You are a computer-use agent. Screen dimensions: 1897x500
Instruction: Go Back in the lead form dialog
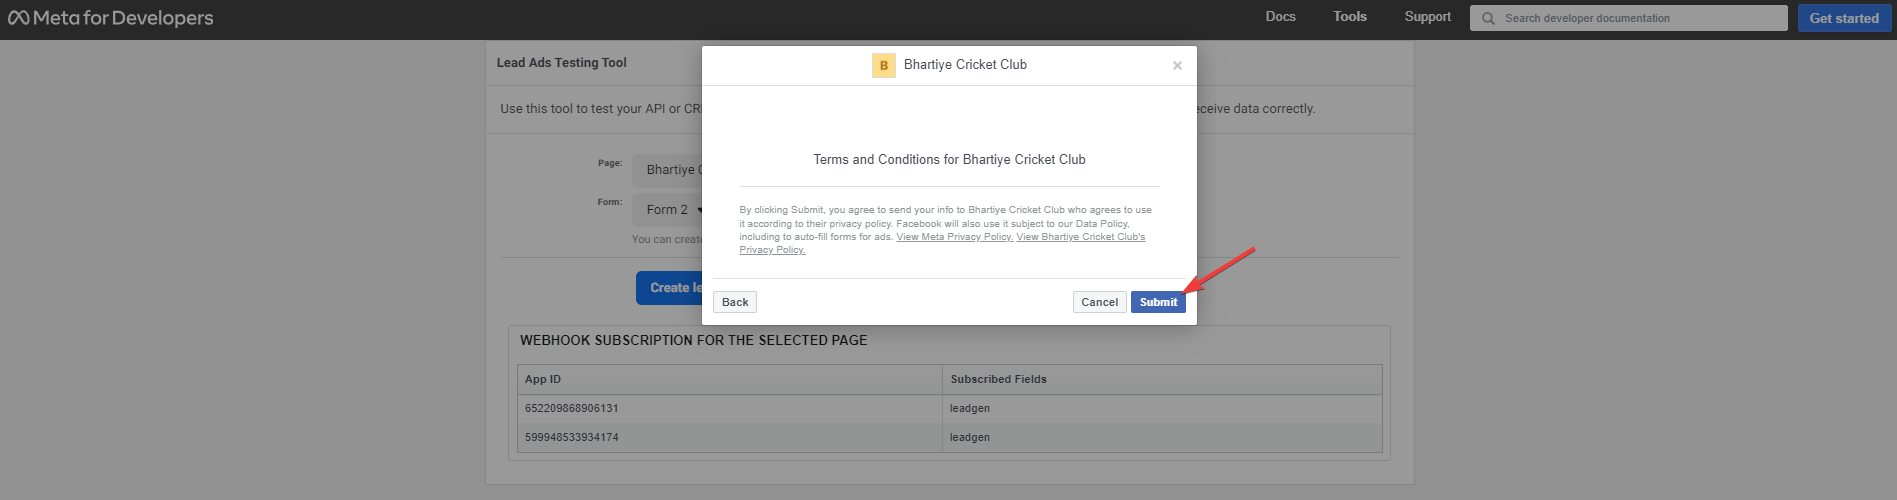[735, 302]
